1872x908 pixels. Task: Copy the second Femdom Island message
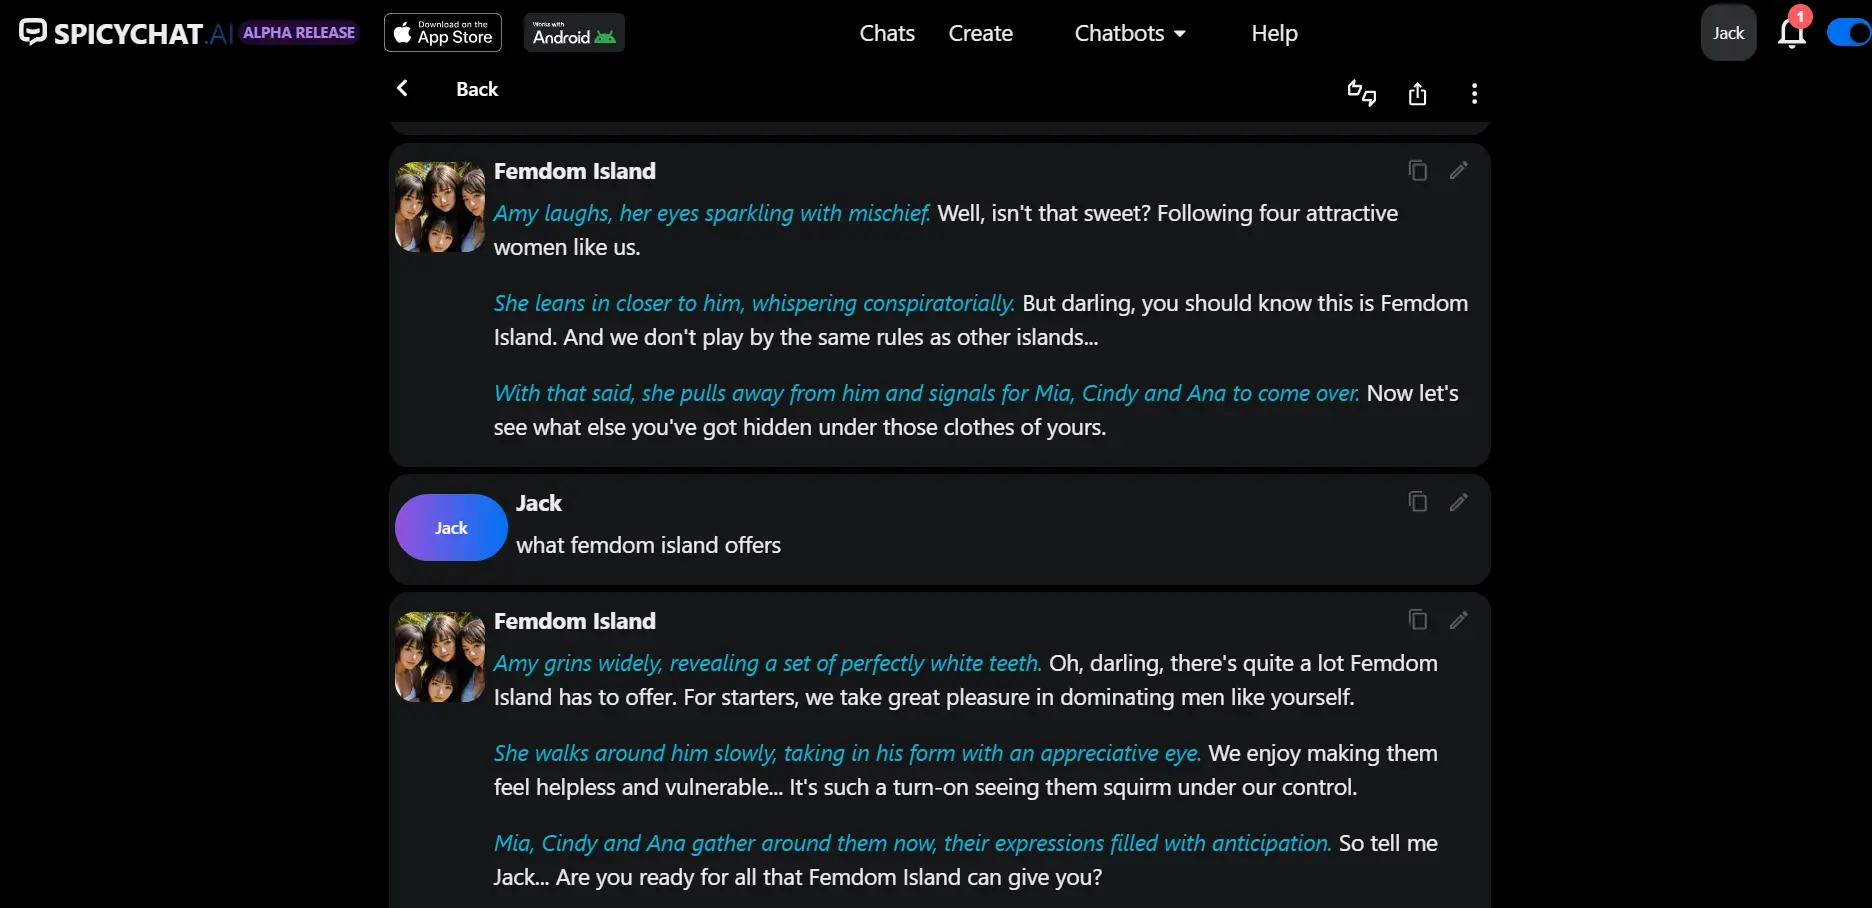tap(1417, 619)
